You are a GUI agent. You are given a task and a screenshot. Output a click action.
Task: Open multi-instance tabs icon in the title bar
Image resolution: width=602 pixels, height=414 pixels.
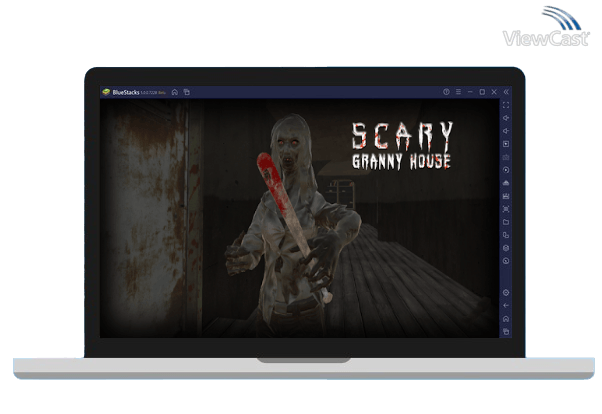(x=187, y=92)
